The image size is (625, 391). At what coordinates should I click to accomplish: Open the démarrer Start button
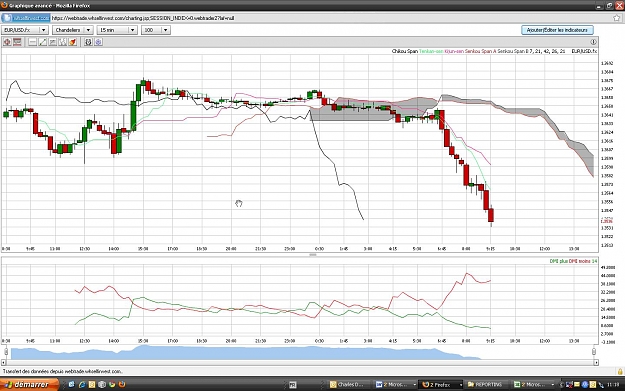coord(30,384)
